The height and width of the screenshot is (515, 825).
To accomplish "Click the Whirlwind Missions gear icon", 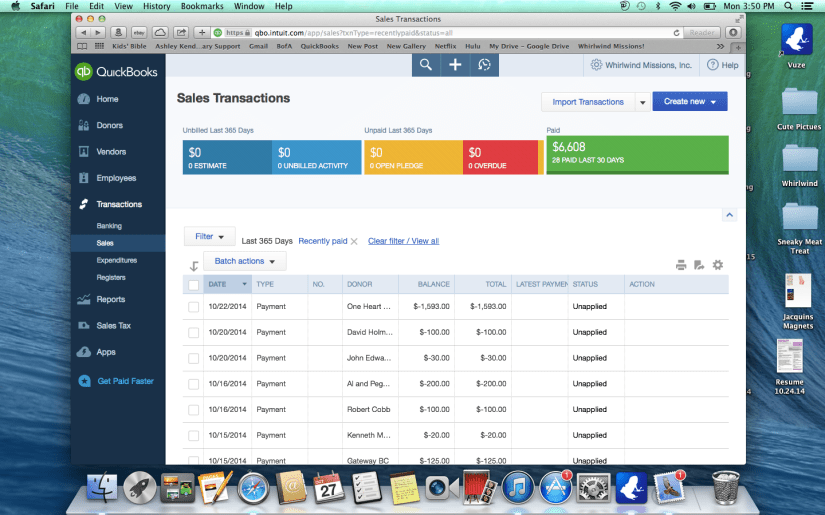I will point(596,65).
